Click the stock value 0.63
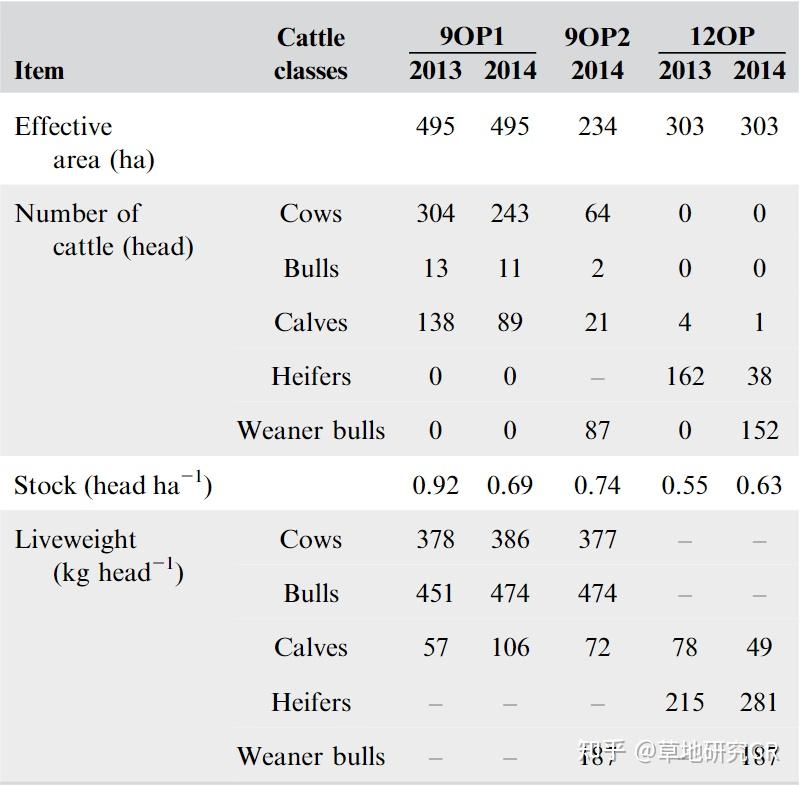This screenshot has height=785, width=800. [x=759, y=486]
